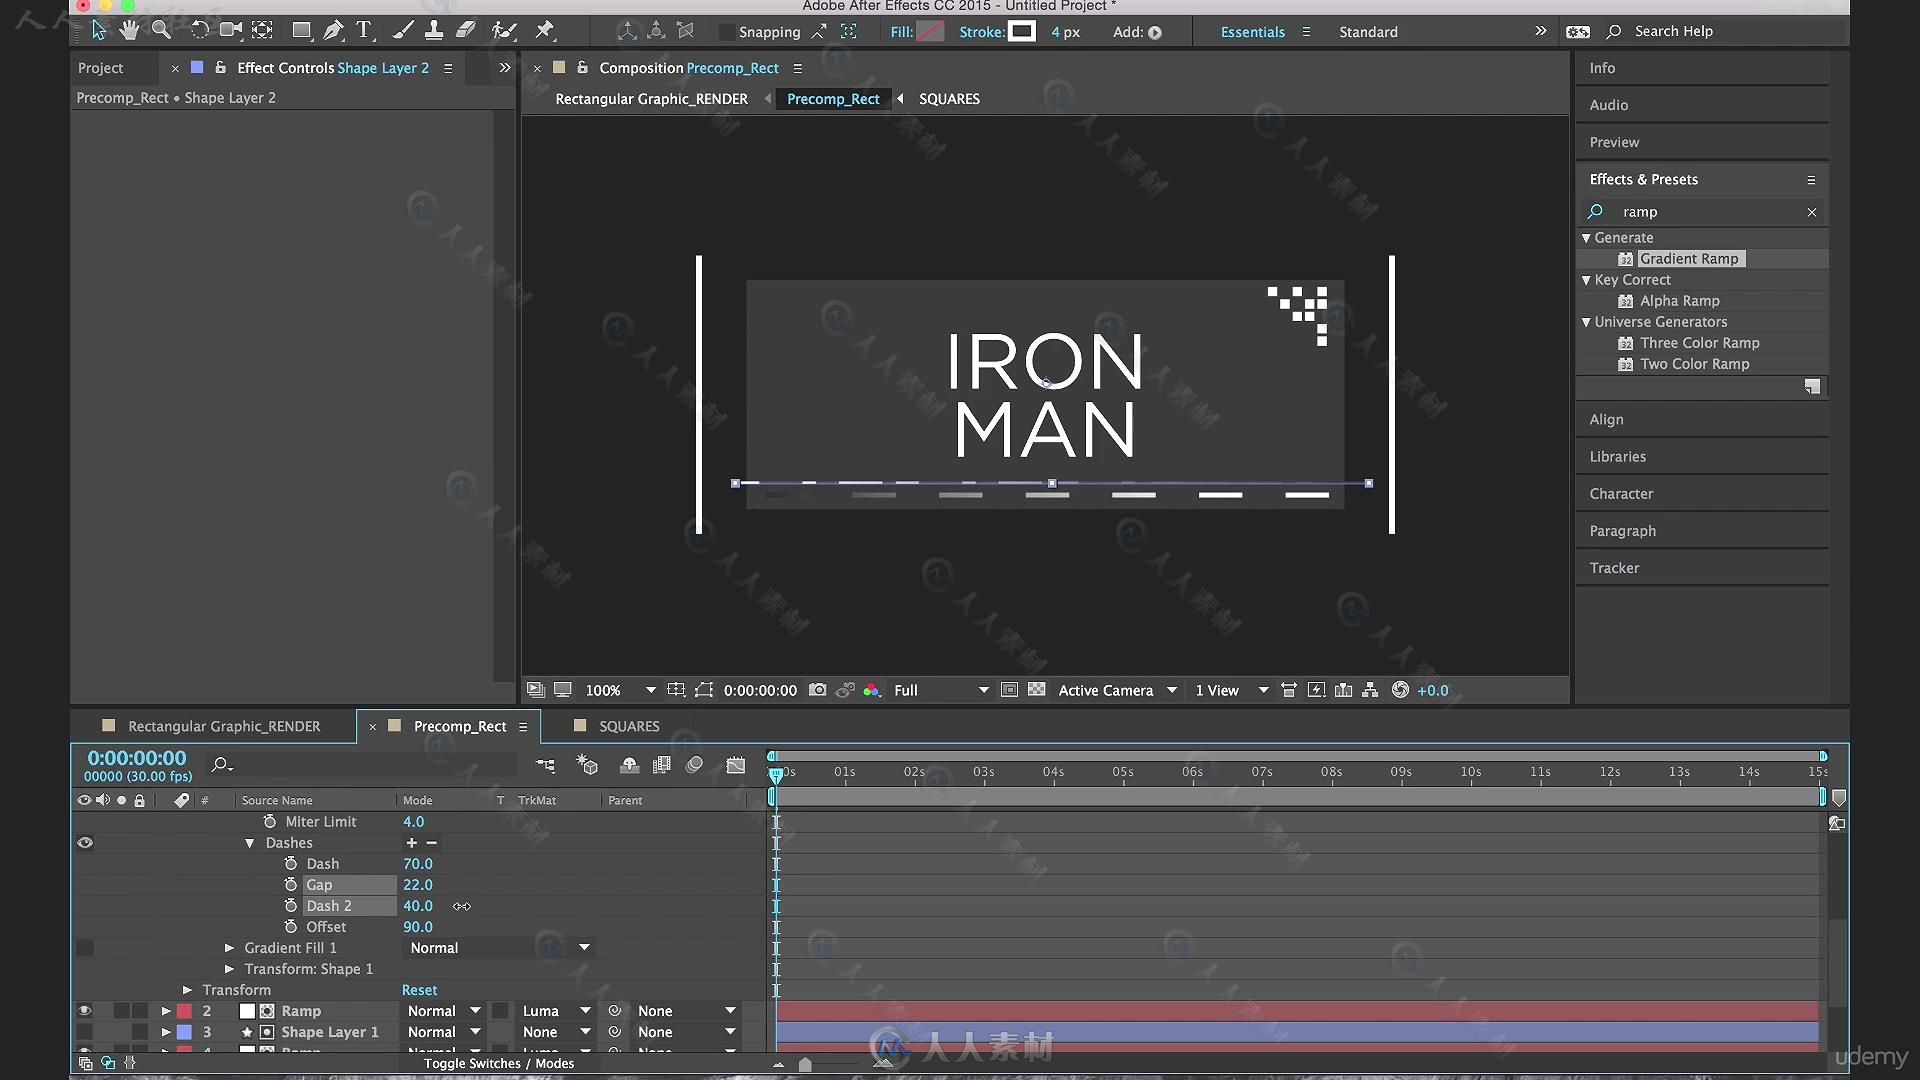Screen dimensions: 1920x1080
Task: Enable Motion Blur switch in timeline
Action: point(695,765)
